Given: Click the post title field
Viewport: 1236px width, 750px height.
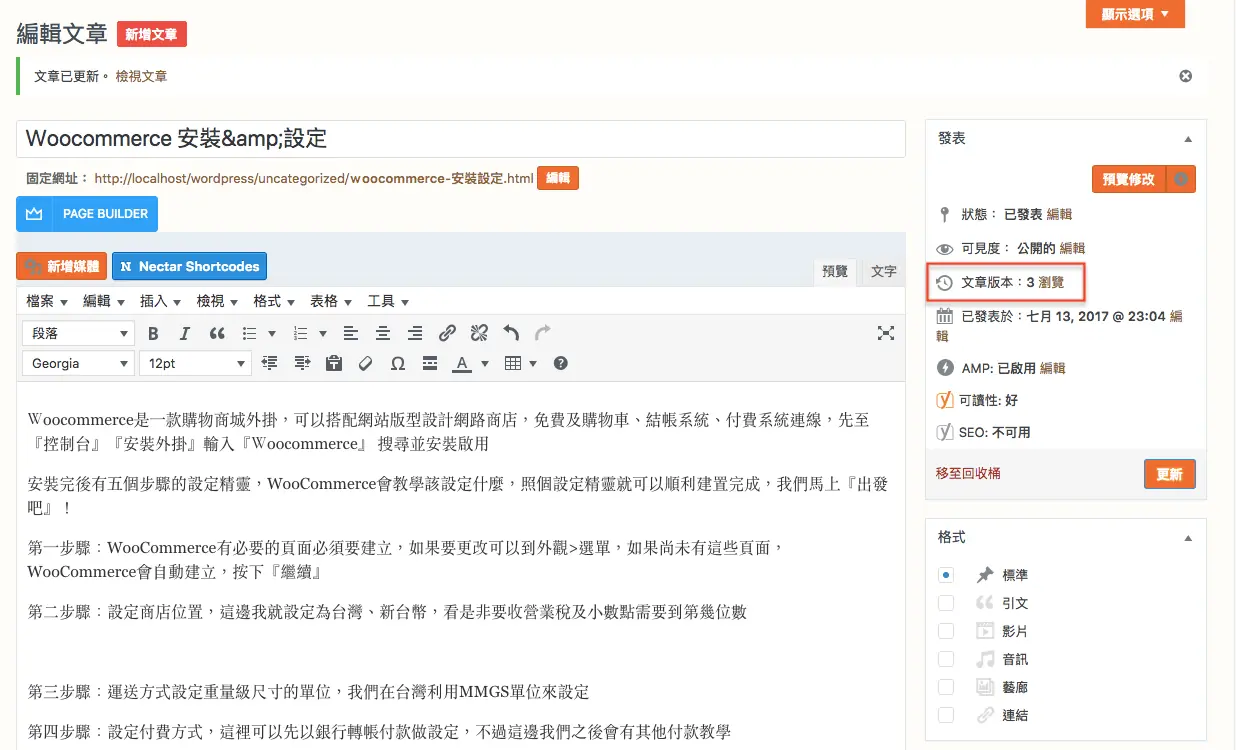Looking at the screenshot, I should (461, 139).
